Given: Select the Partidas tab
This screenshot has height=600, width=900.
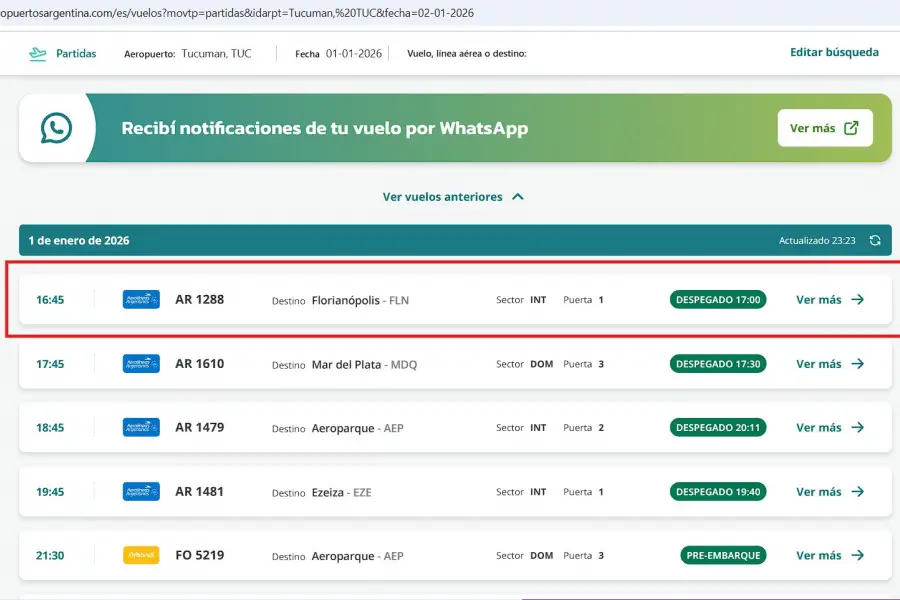Looking at the screenshot, I should [x=75, y=53].
